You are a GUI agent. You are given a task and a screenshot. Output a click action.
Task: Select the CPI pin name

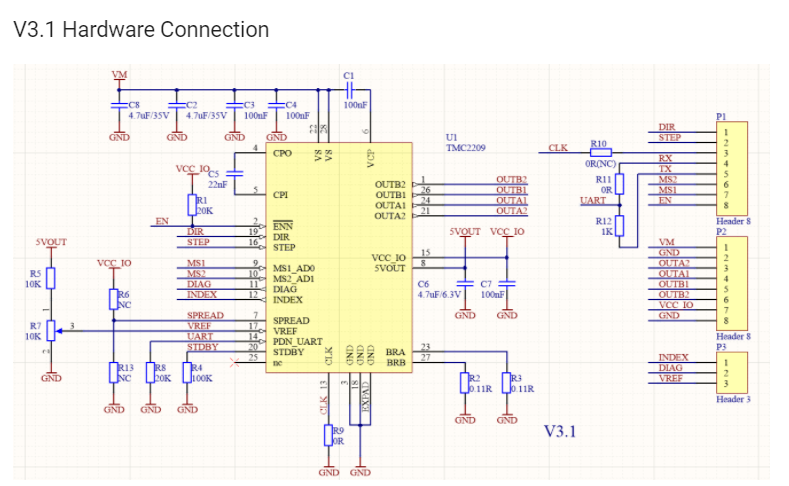point(280,195)
